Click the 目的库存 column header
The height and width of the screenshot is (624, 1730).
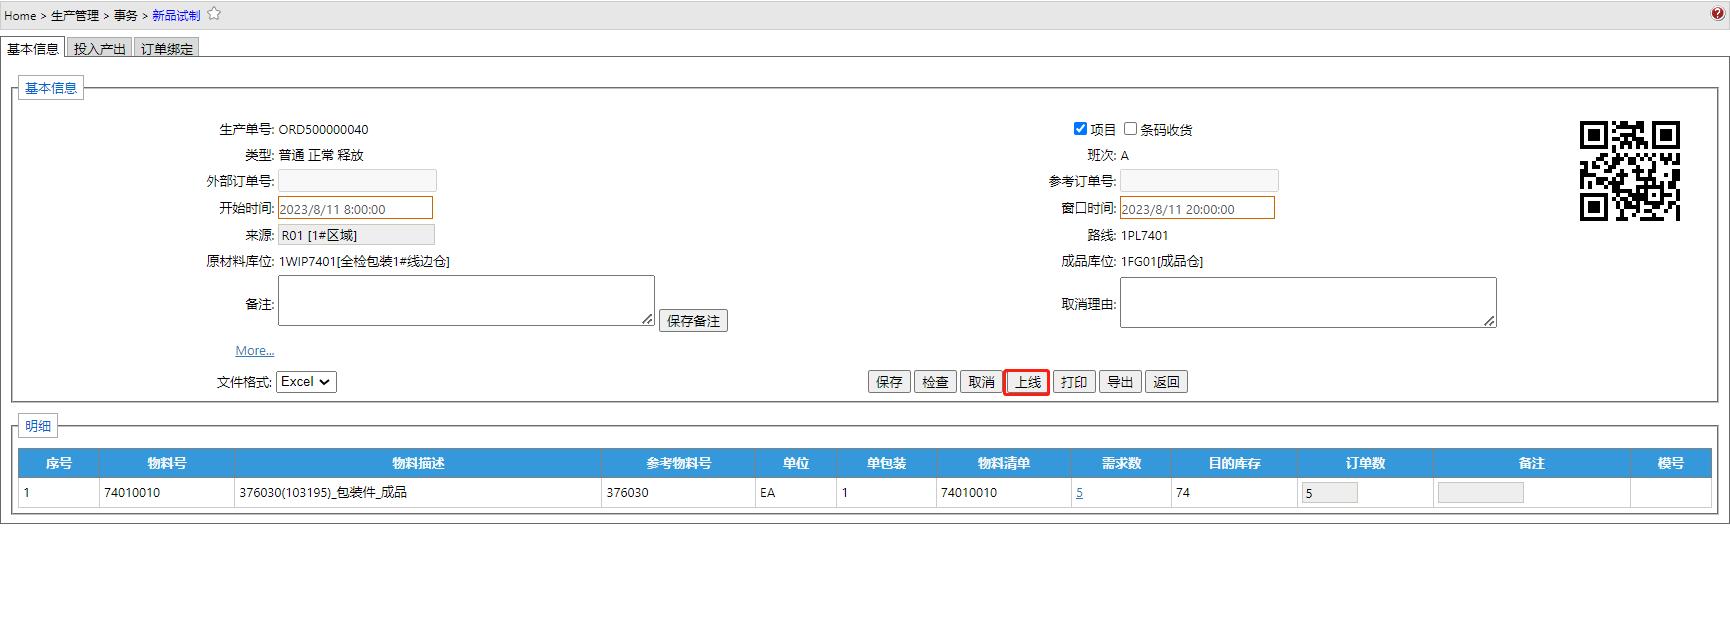[1235, 463]
